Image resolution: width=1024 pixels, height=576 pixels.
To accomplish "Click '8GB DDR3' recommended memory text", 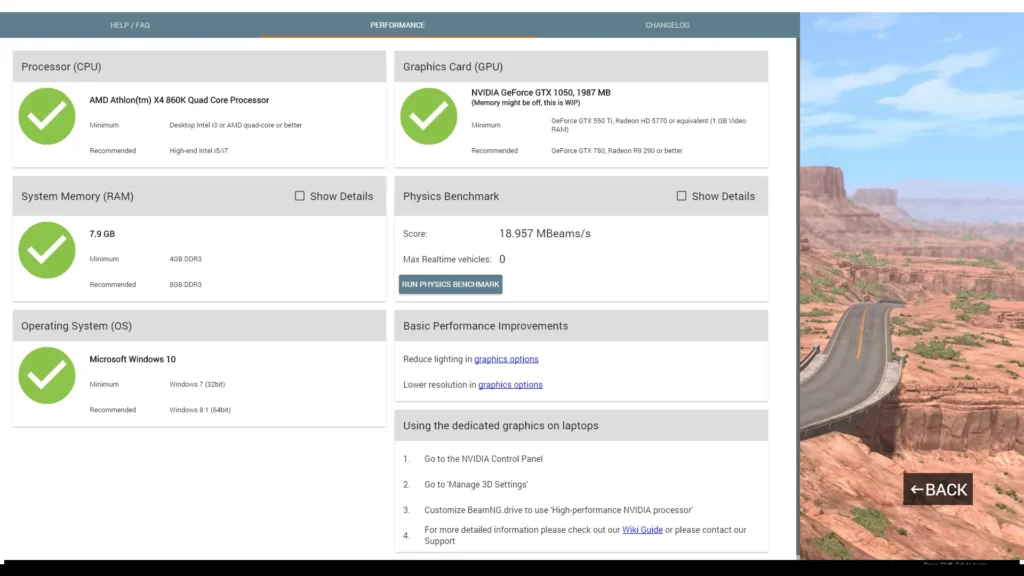I will click(x=185, y=285).
